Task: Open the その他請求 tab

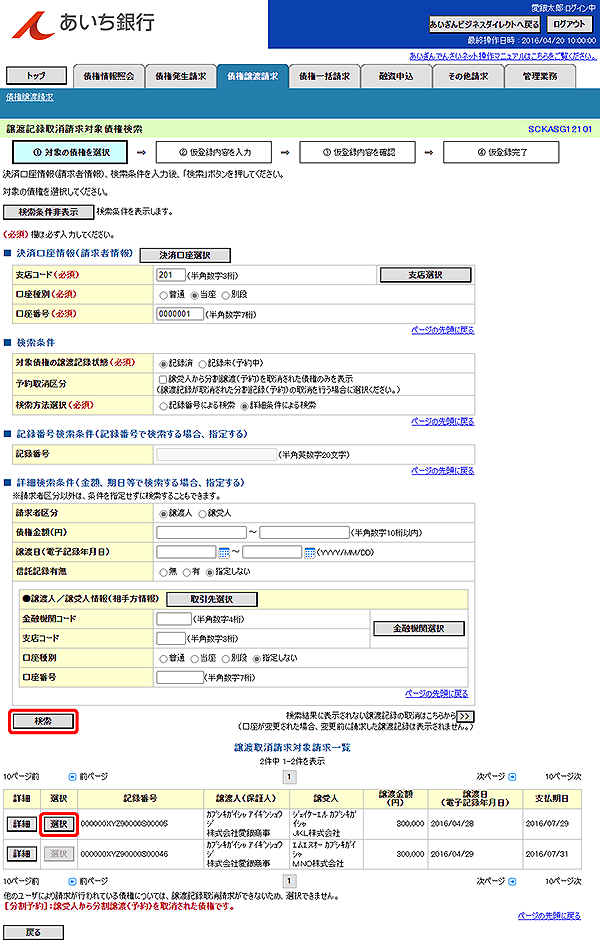Action: [x=468, y=76]
